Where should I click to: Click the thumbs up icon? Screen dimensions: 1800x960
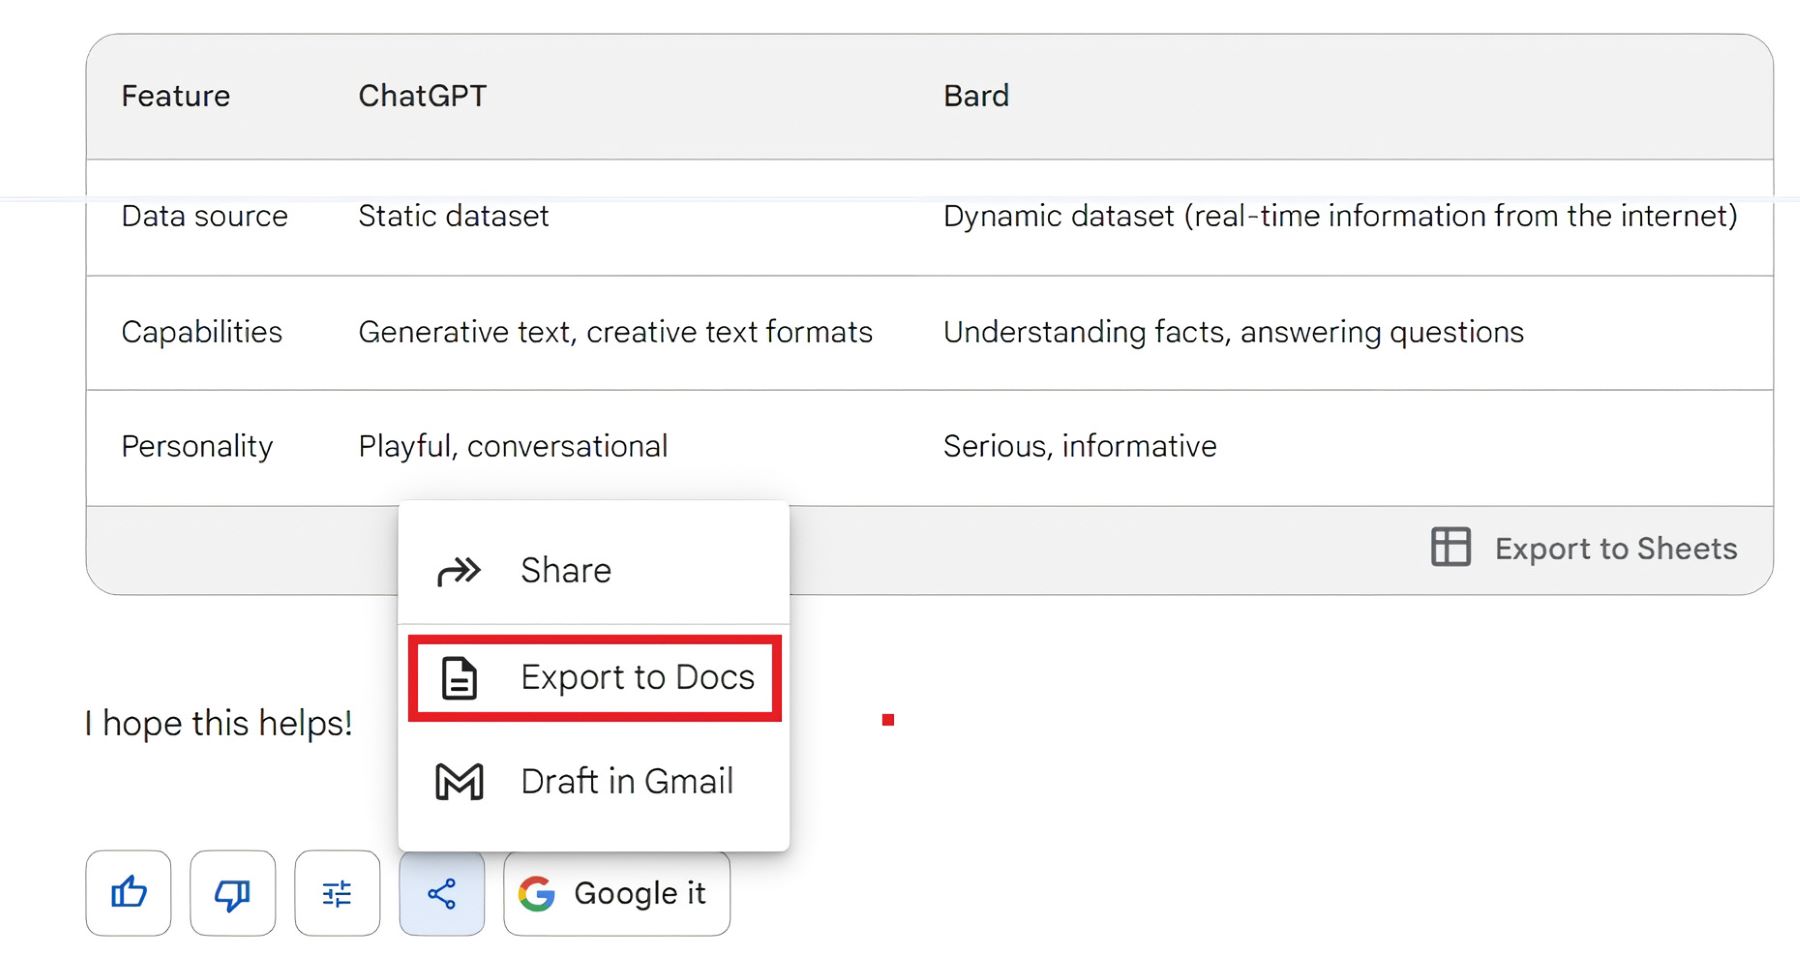[128, 893]
